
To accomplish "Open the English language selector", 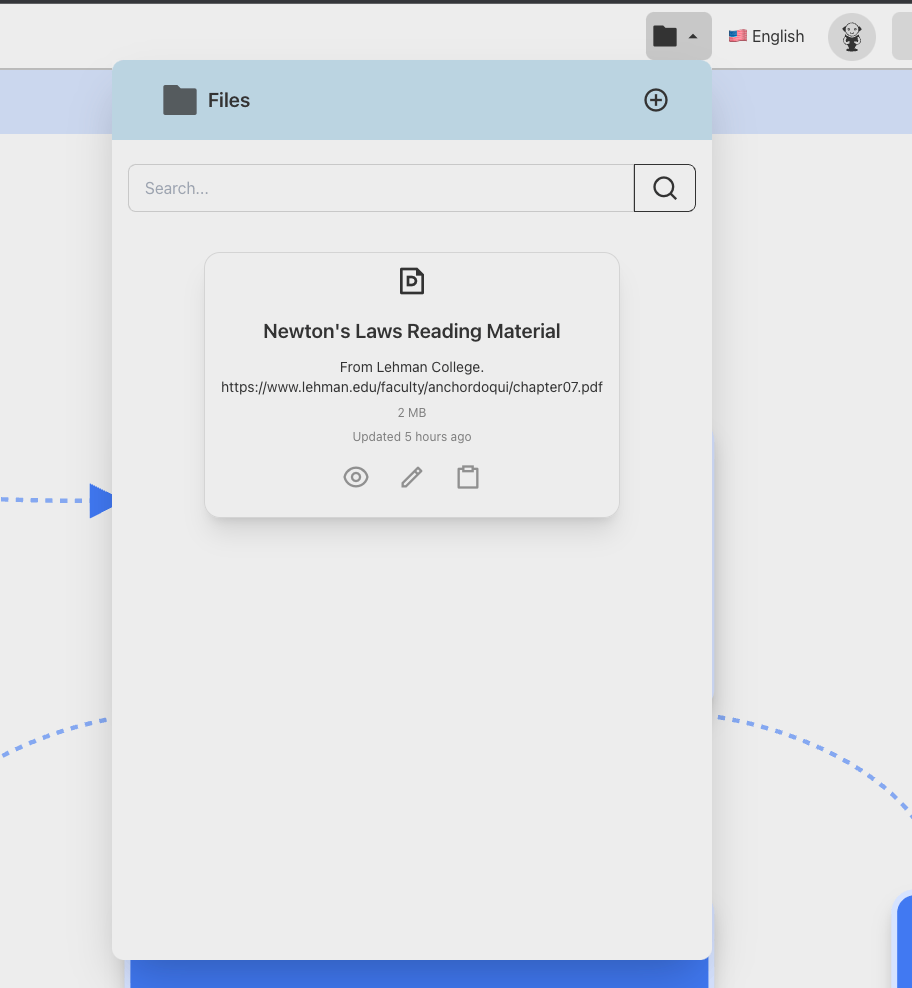I will 766,36.
